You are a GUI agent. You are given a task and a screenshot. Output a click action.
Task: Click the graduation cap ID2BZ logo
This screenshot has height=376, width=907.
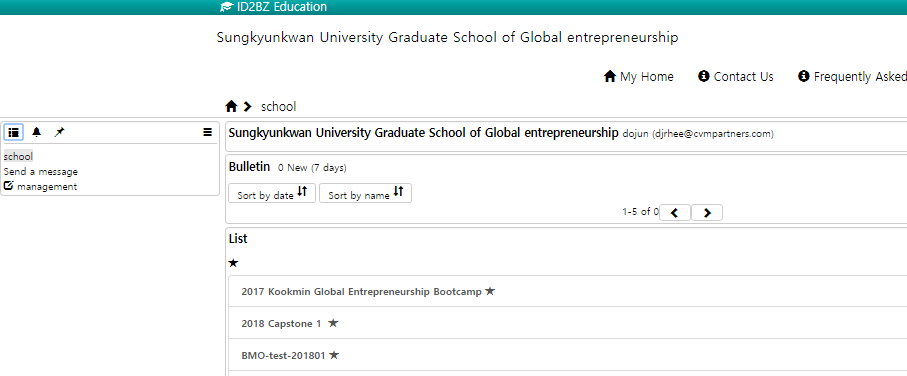pyautogui.click(x=227, y=7)
